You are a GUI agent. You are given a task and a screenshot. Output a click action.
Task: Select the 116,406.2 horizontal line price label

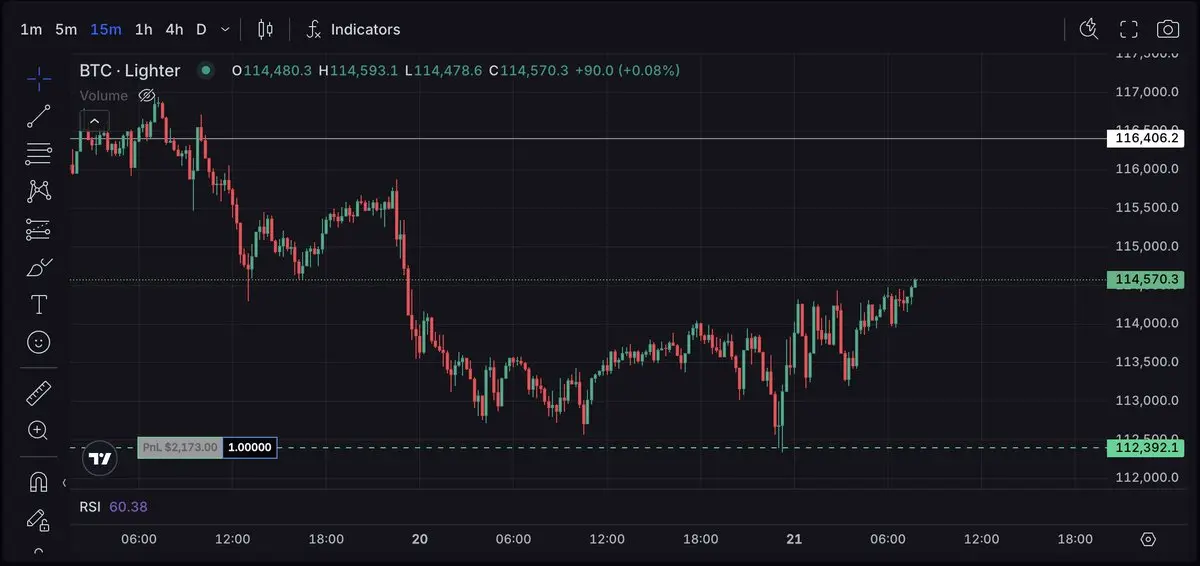pyautogui.click(x=1146, y=138)
